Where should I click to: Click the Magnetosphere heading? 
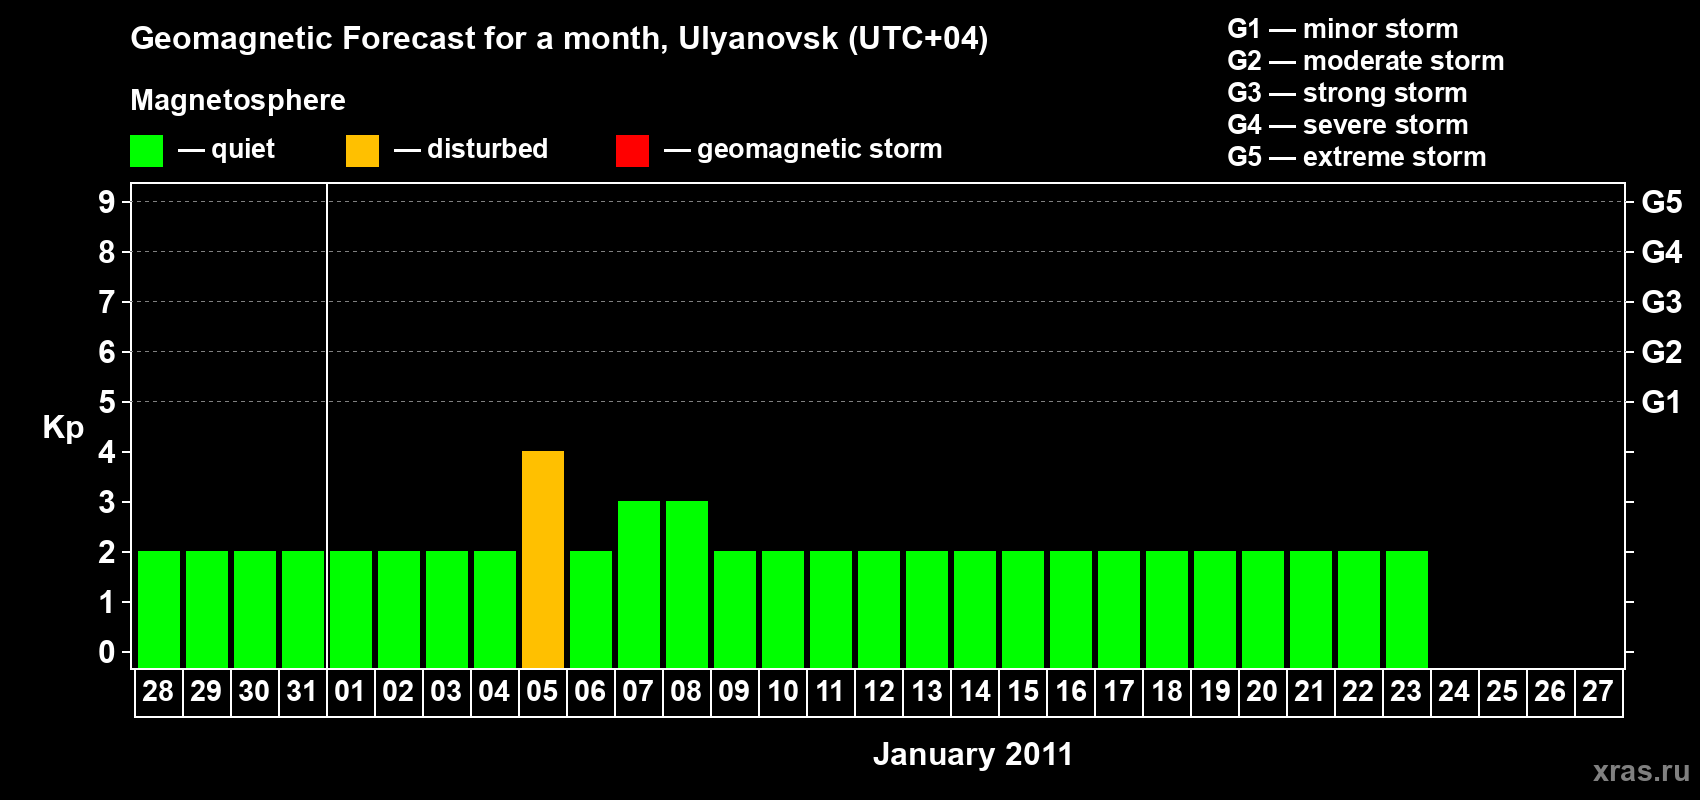pyautogui.click(x=238, y=101)
